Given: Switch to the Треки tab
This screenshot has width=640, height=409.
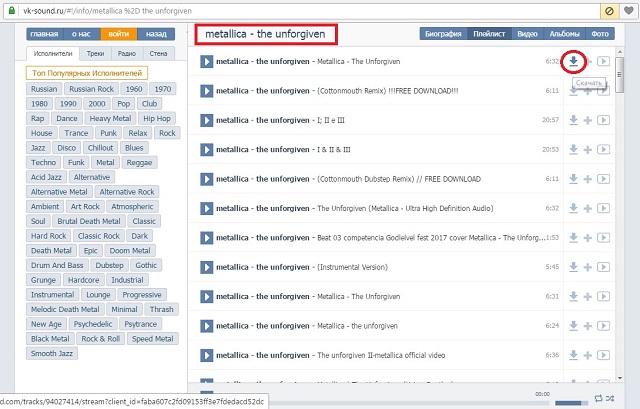Looking at the screenshot, I should coord(96,53).
